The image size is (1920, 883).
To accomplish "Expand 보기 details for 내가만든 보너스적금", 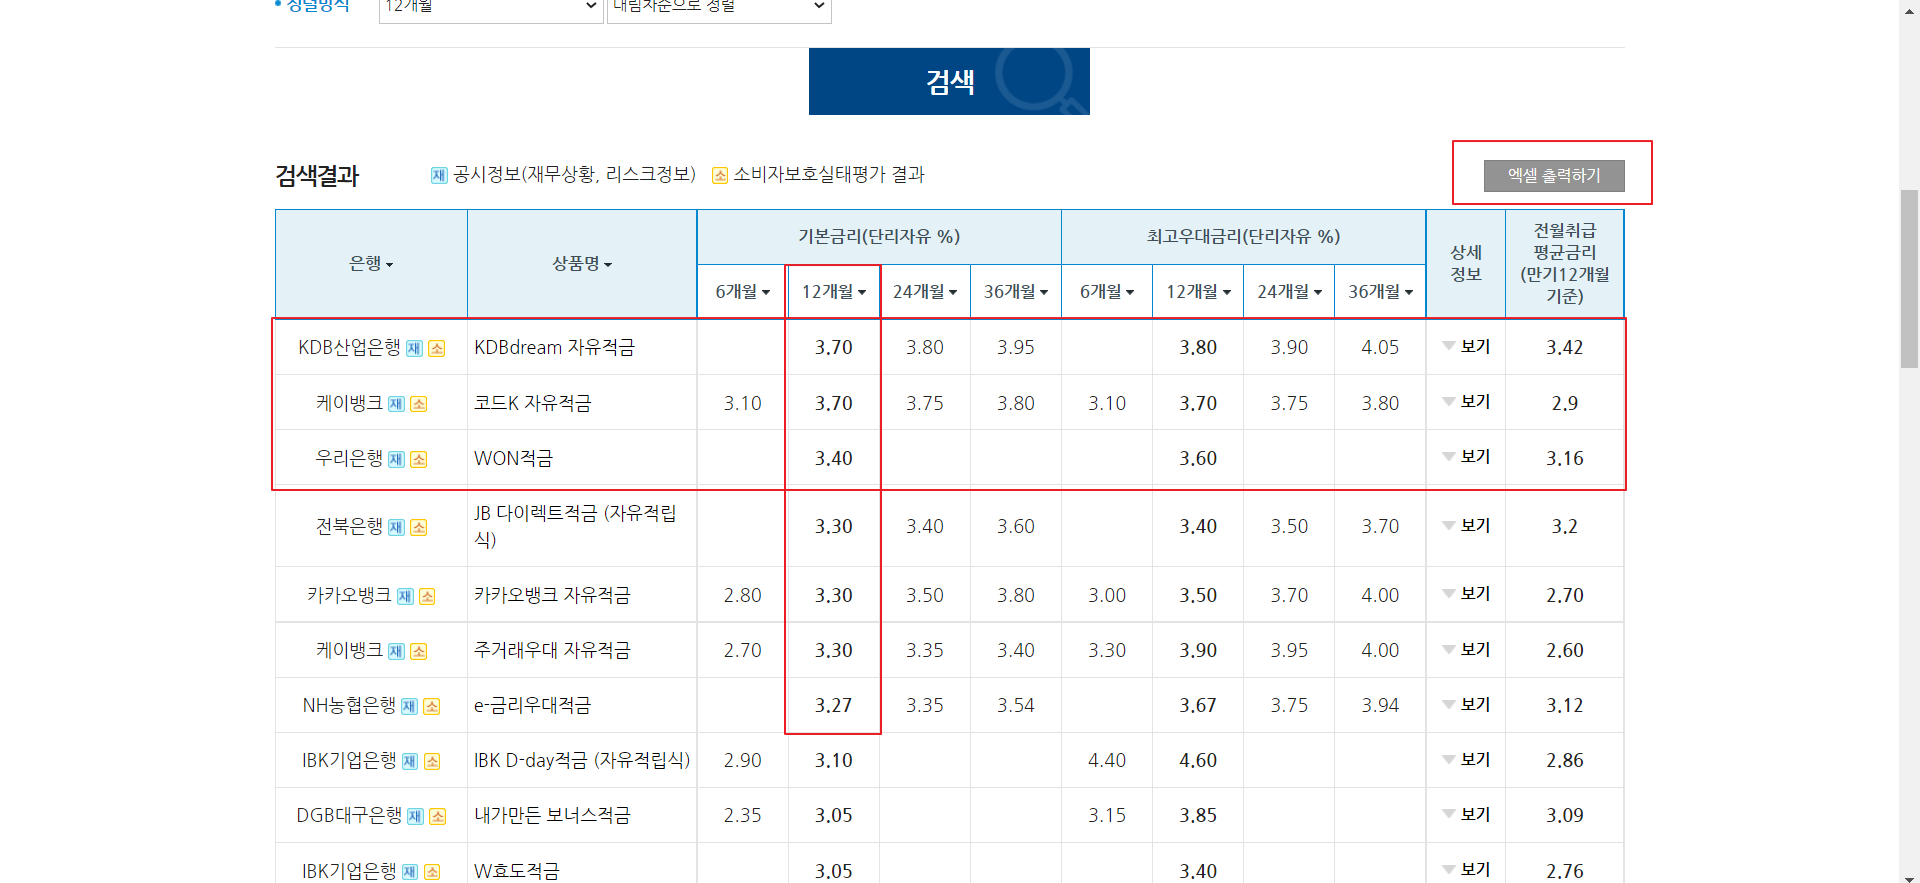I will [x=1466, y=814].
